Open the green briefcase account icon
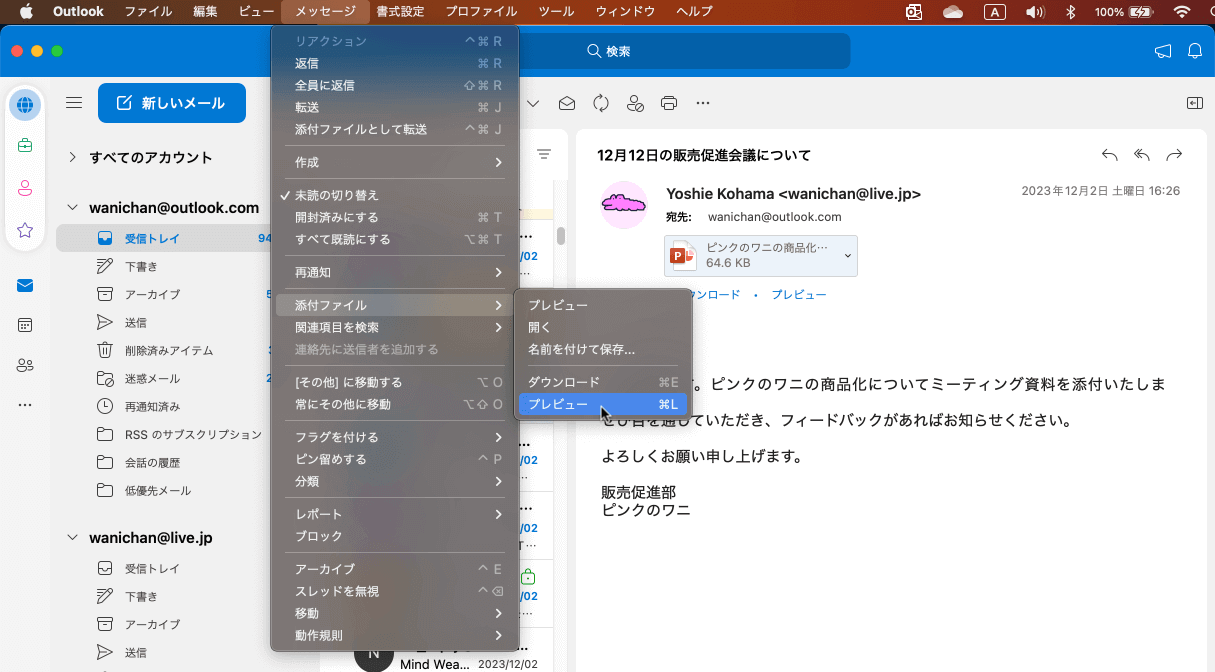 [x=25, y=146]
